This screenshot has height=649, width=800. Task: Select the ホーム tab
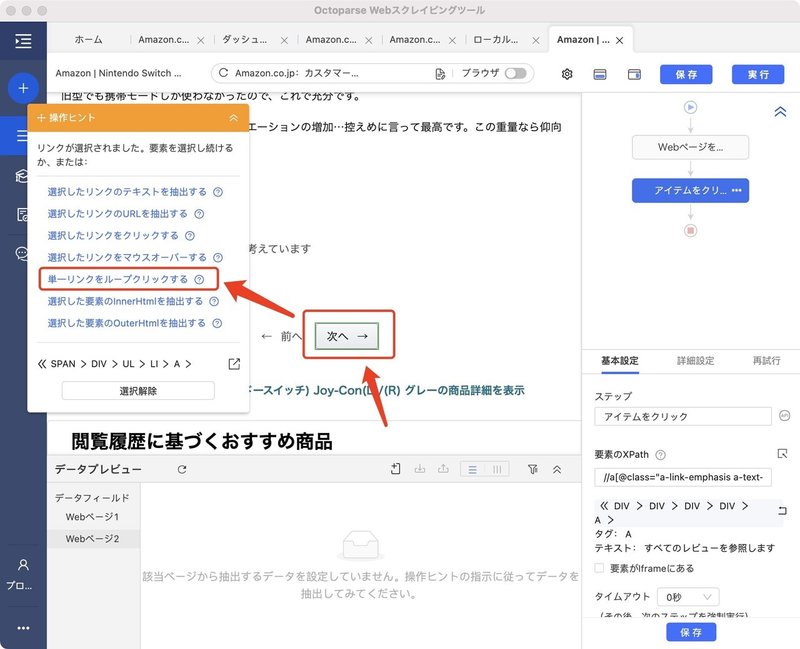pyautogui.click(x=88, y=41)
